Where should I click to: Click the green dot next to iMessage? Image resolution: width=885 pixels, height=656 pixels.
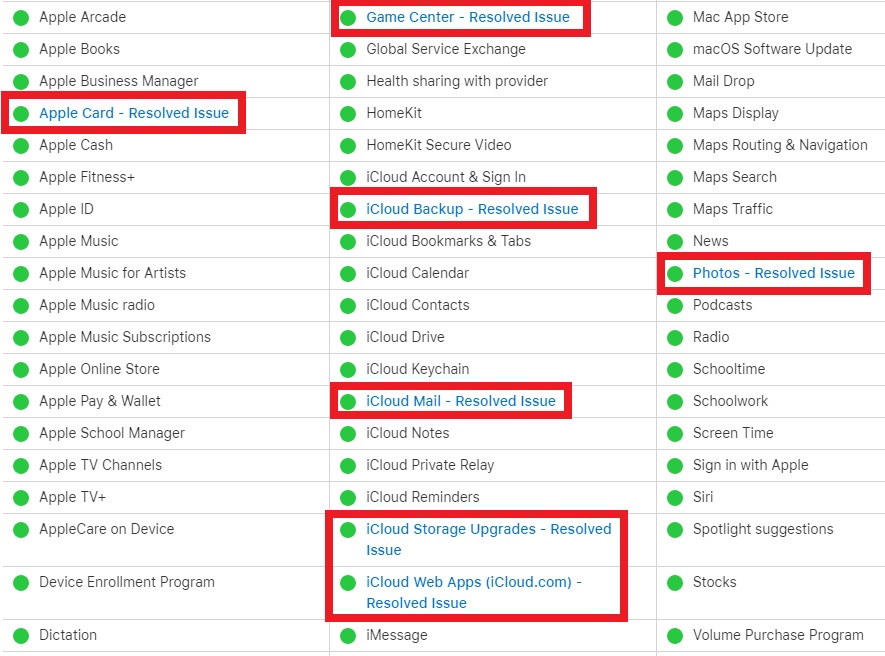point(348,636)
